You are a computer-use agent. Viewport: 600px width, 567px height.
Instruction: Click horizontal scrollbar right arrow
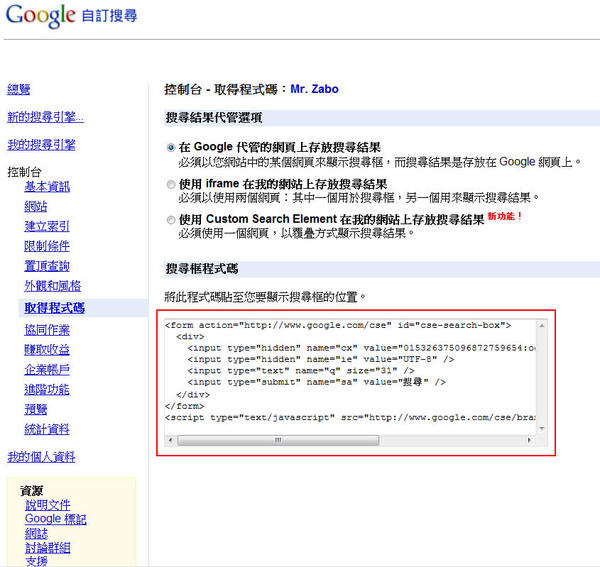(529, 440)
